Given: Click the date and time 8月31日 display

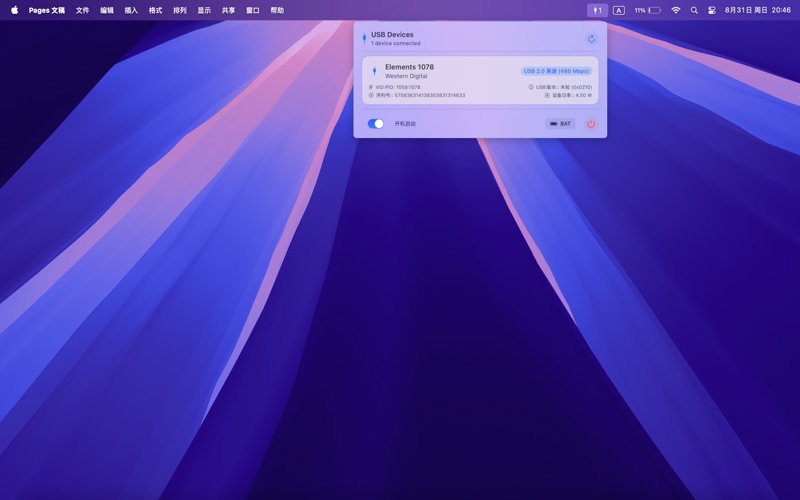Looking at the screenshot, I should click(x=757, y=10).
